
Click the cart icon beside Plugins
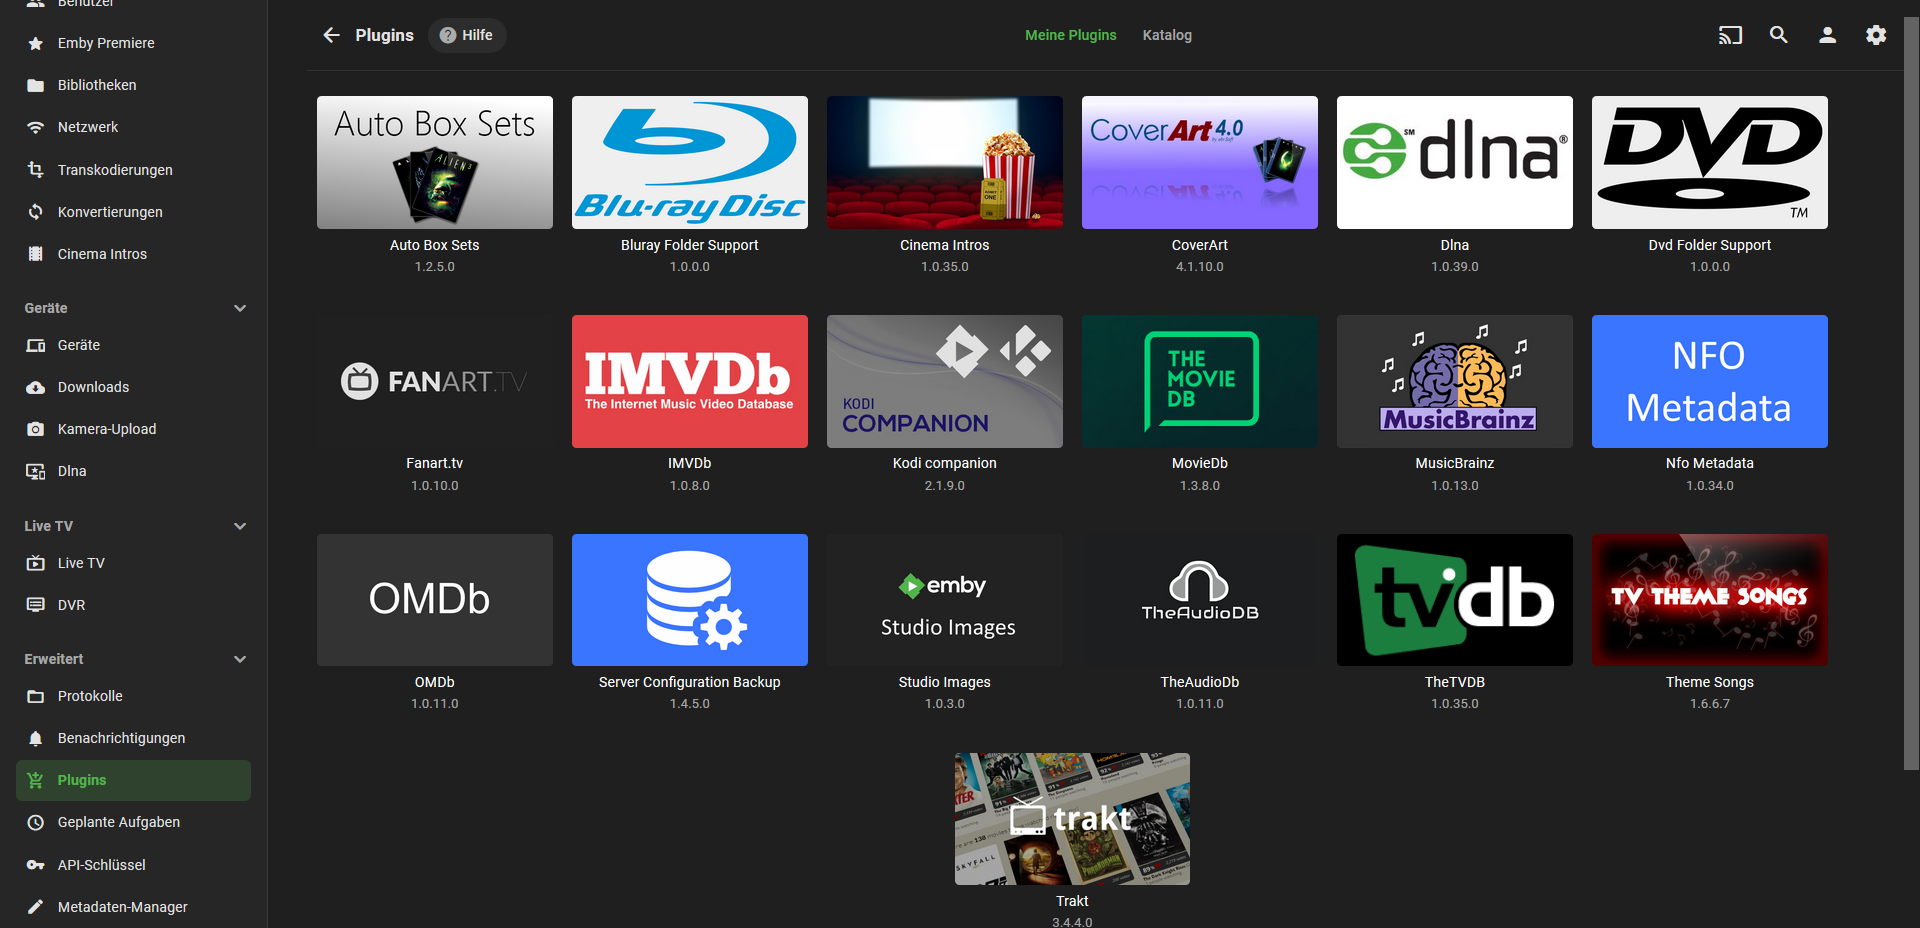(36, 780)
